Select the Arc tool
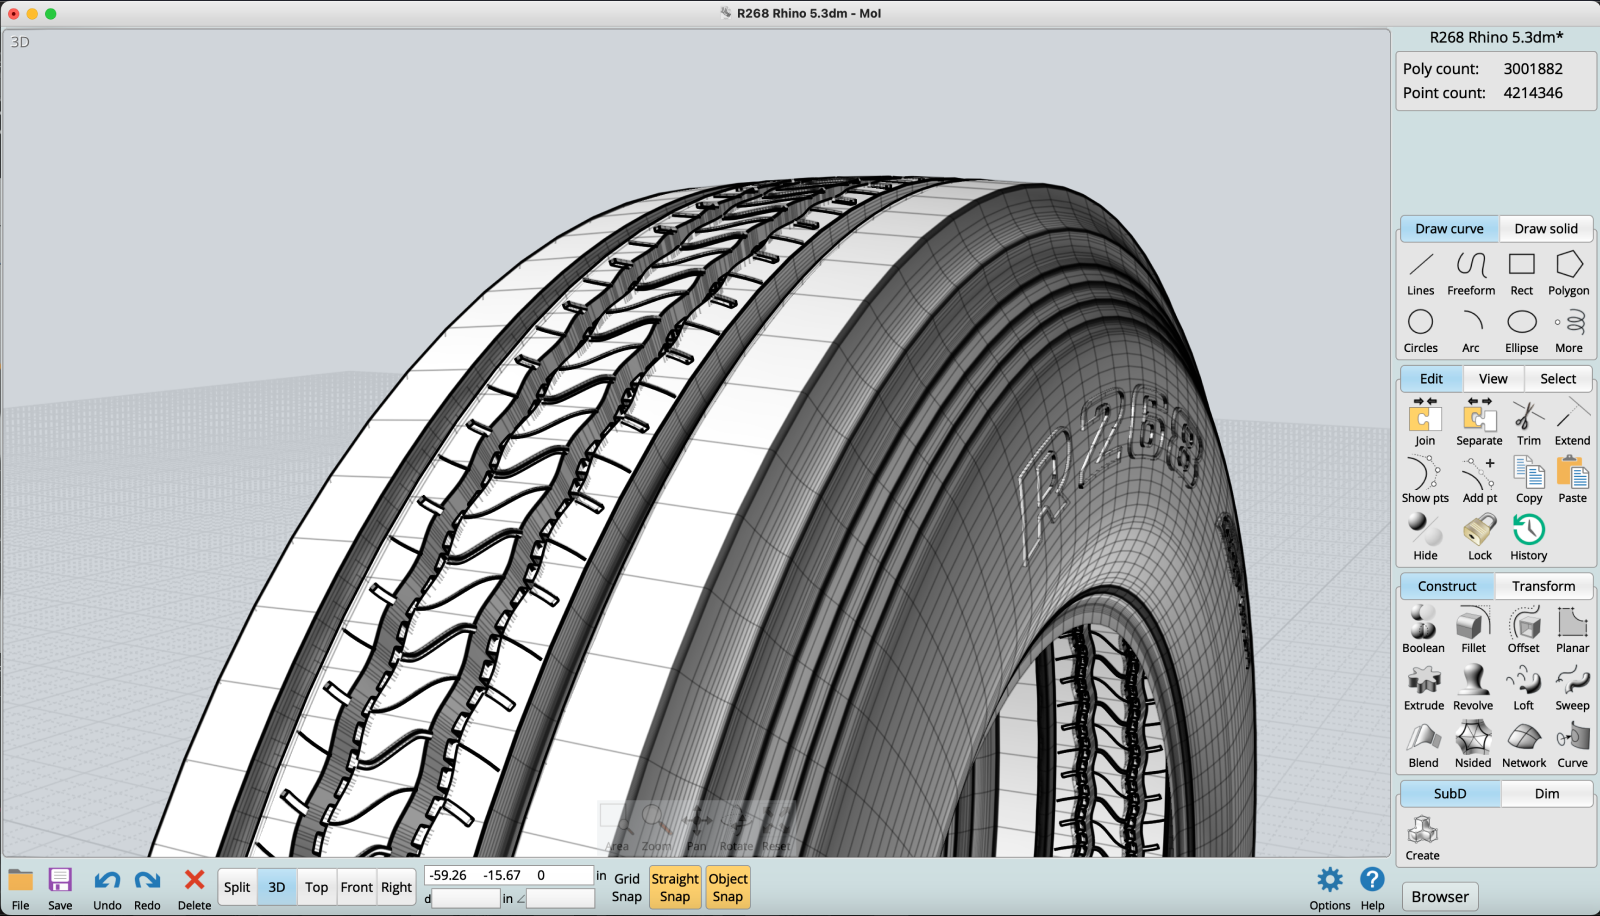Viewport: 1600px width, 916px height. coord(1471,332)
